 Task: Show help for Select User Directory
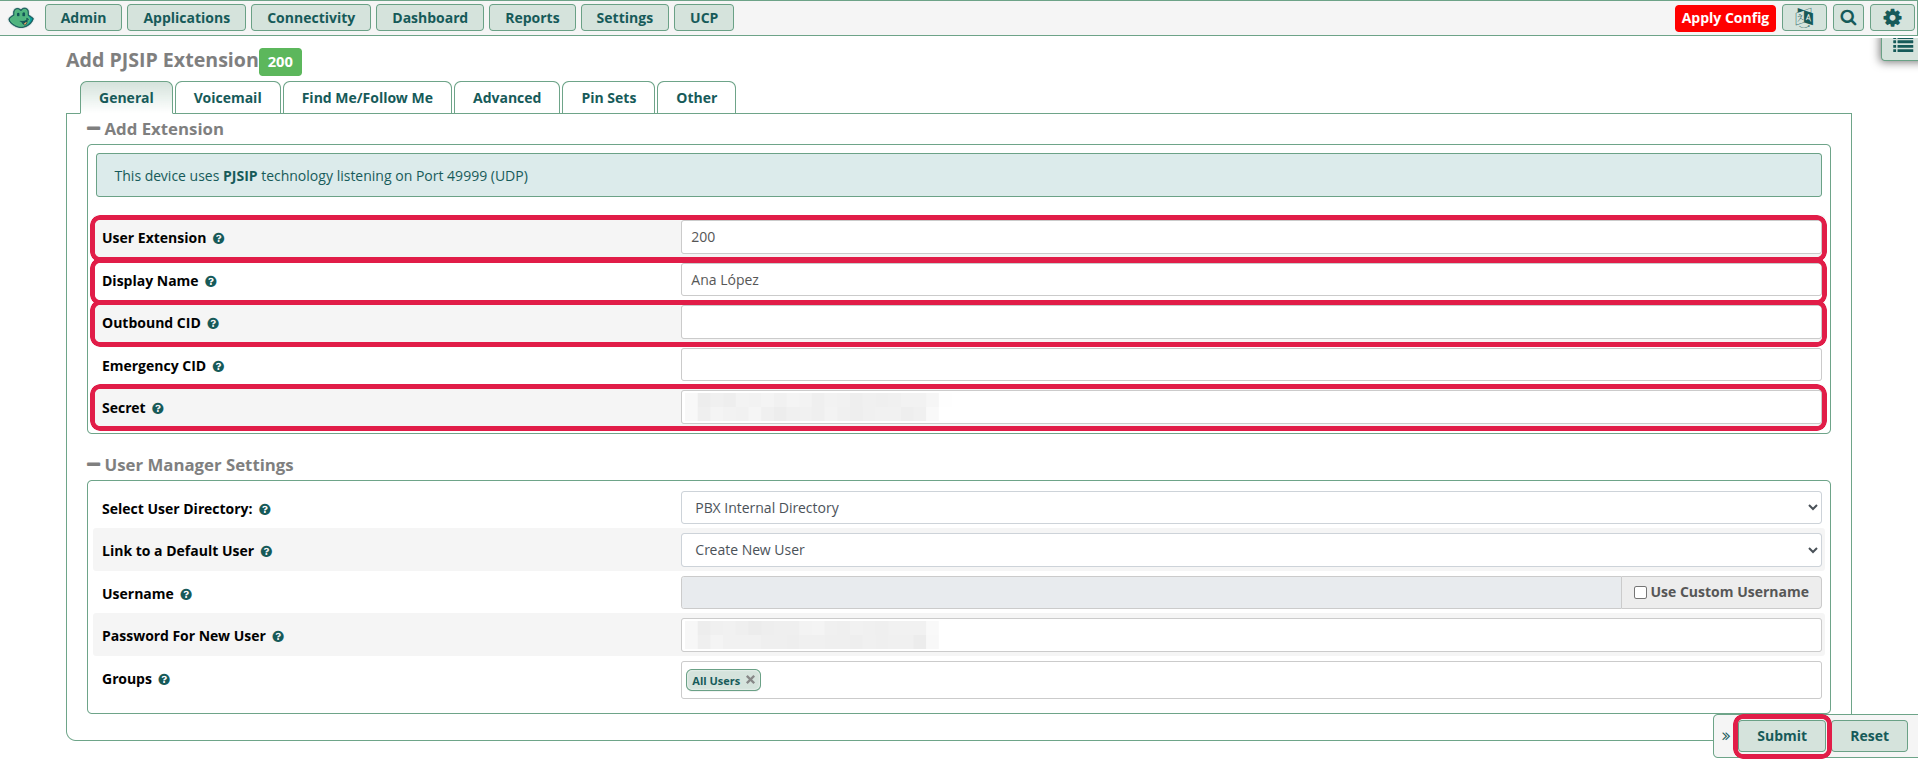[x=265, y=510]
